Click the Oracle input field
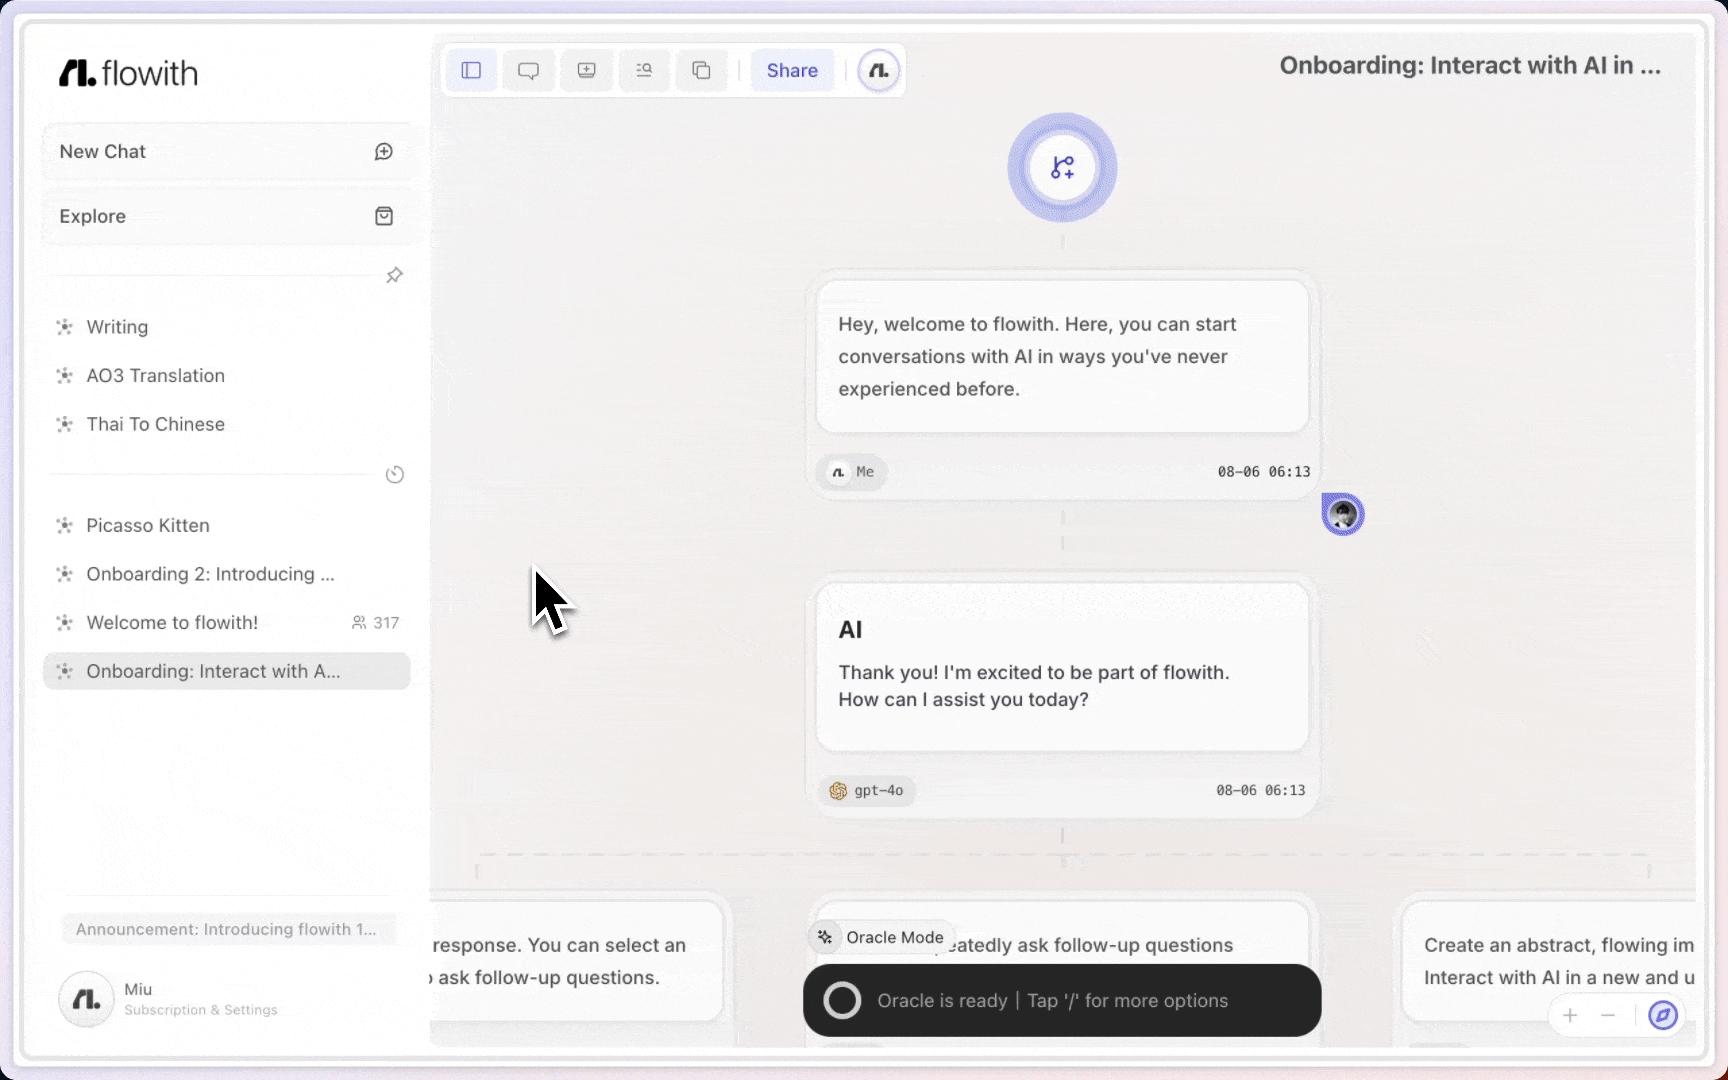Screen dimensions: 1728x1080 tap(1062, 1000)
